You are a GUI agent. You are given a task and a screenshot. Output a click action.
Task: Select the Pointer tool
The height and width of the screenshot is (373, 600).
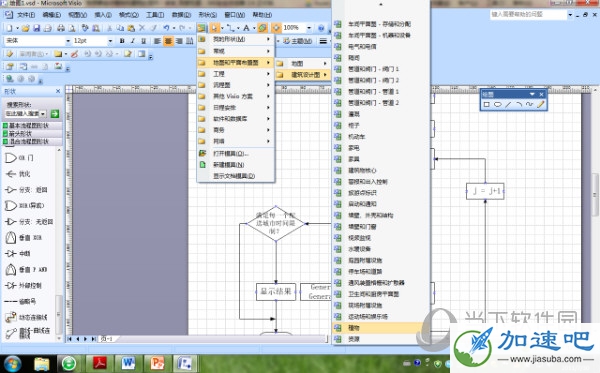pos(214,28)
